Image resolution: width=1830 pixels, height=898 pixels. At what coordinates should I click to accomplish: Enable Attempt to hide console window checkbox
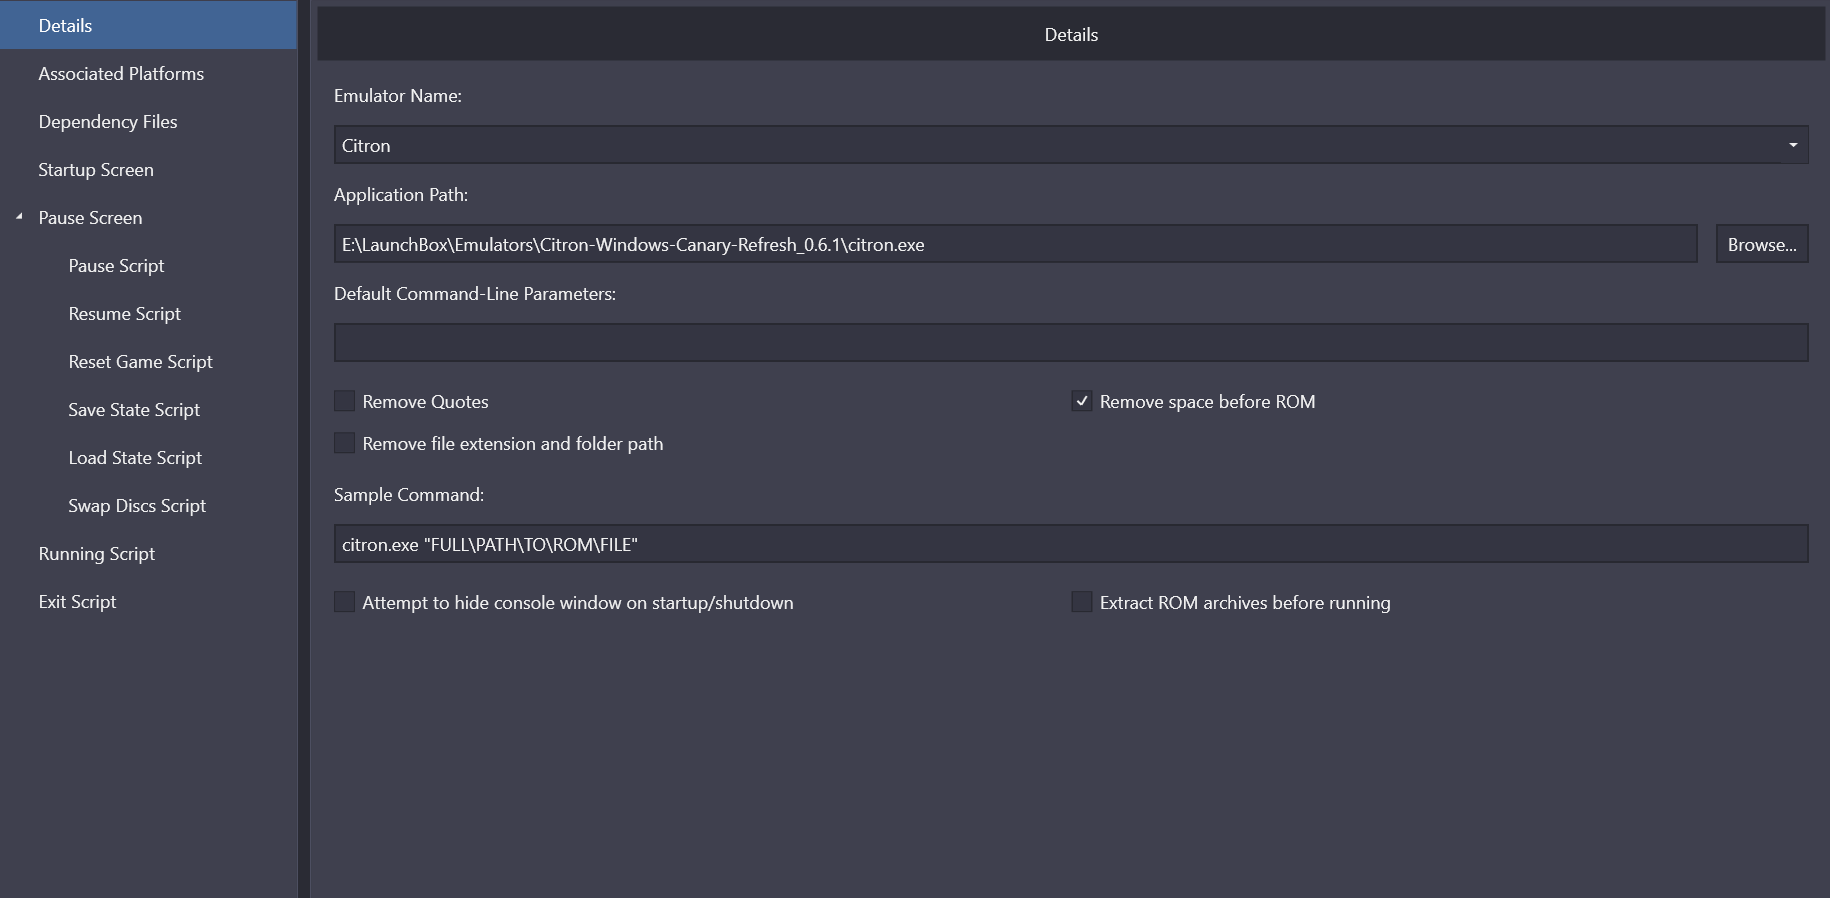tap(344, 602)
